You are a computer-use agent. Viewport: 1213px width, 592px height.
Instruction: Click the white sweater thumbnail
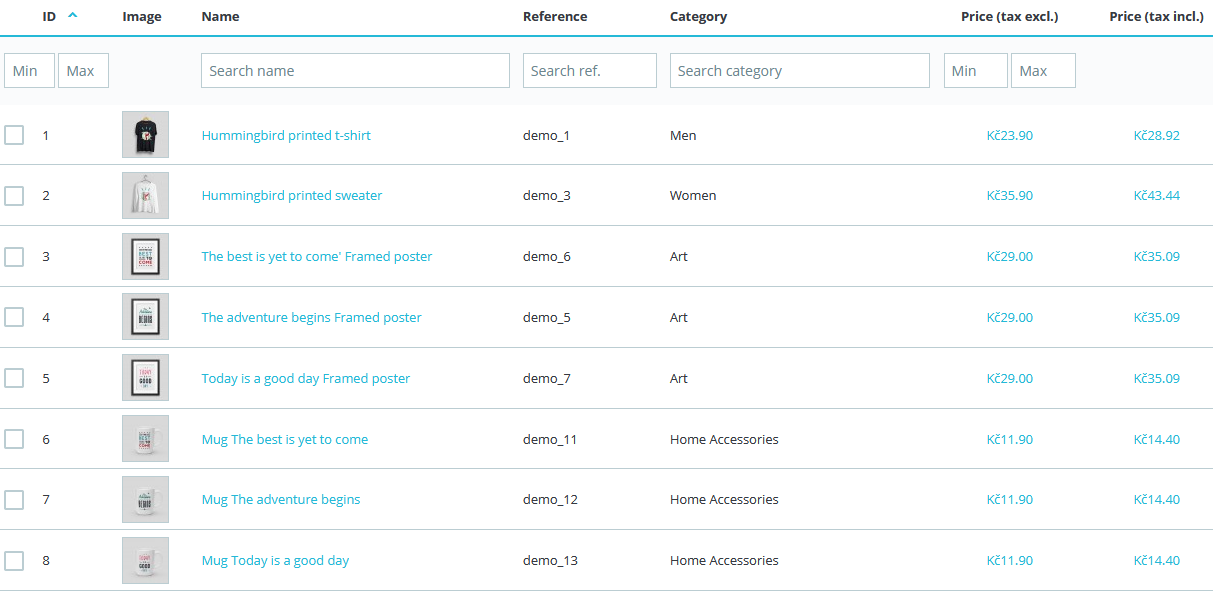point(145,195)
